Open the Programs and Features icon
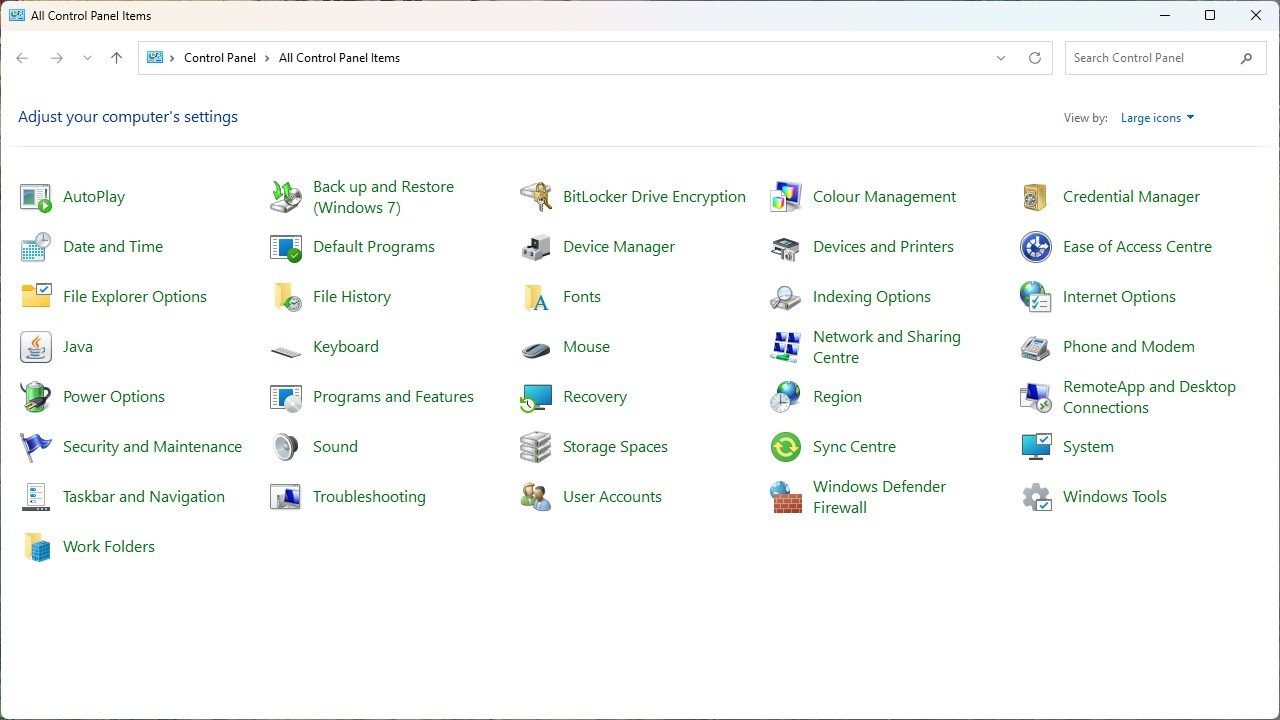 click(x=286, y=397)
